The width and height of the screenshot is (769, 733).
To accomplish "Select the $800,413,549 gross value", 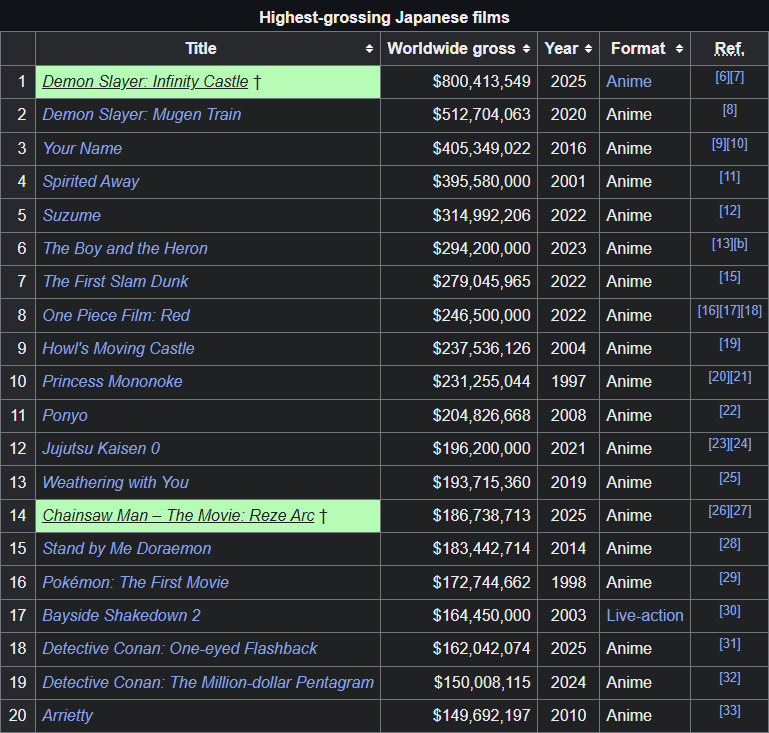I will (x=481, y=81).
